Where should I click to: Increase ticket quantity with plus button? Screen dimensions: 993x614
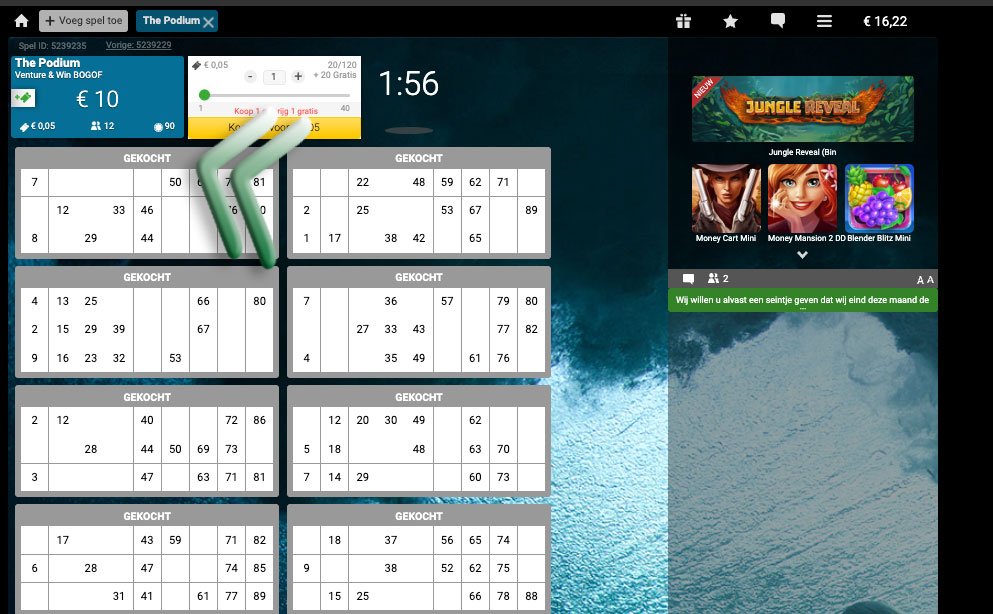pos(298,77)
